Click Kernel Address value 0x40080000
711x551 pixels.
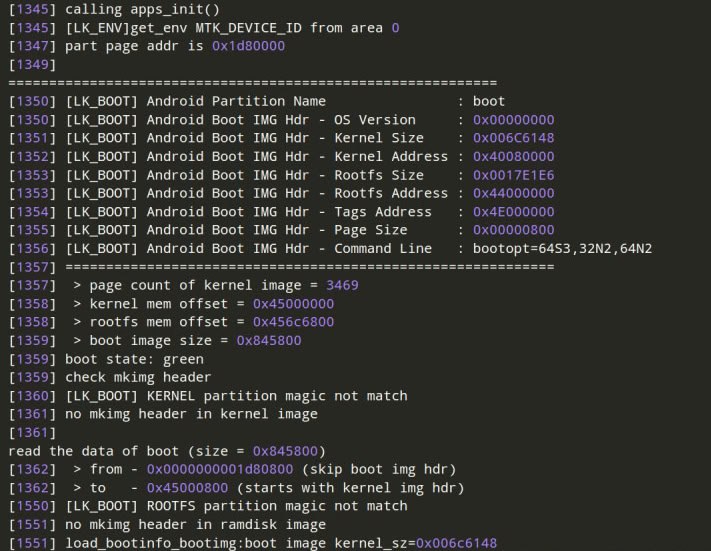[x=513, y=156]
